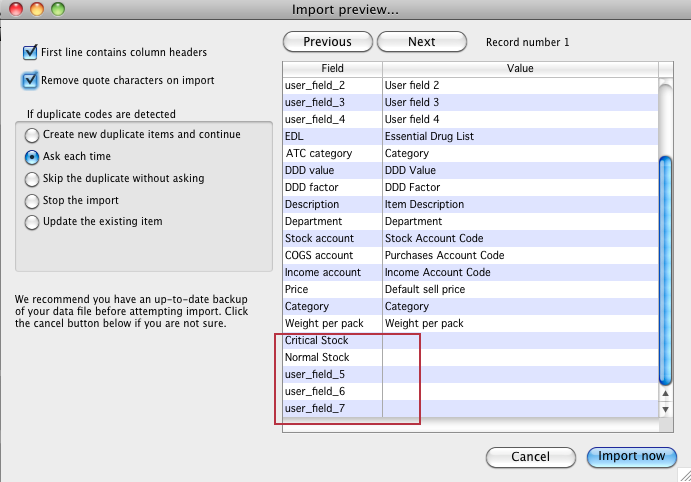
Task: Click the Import now button
Action: tap(632, 456)
